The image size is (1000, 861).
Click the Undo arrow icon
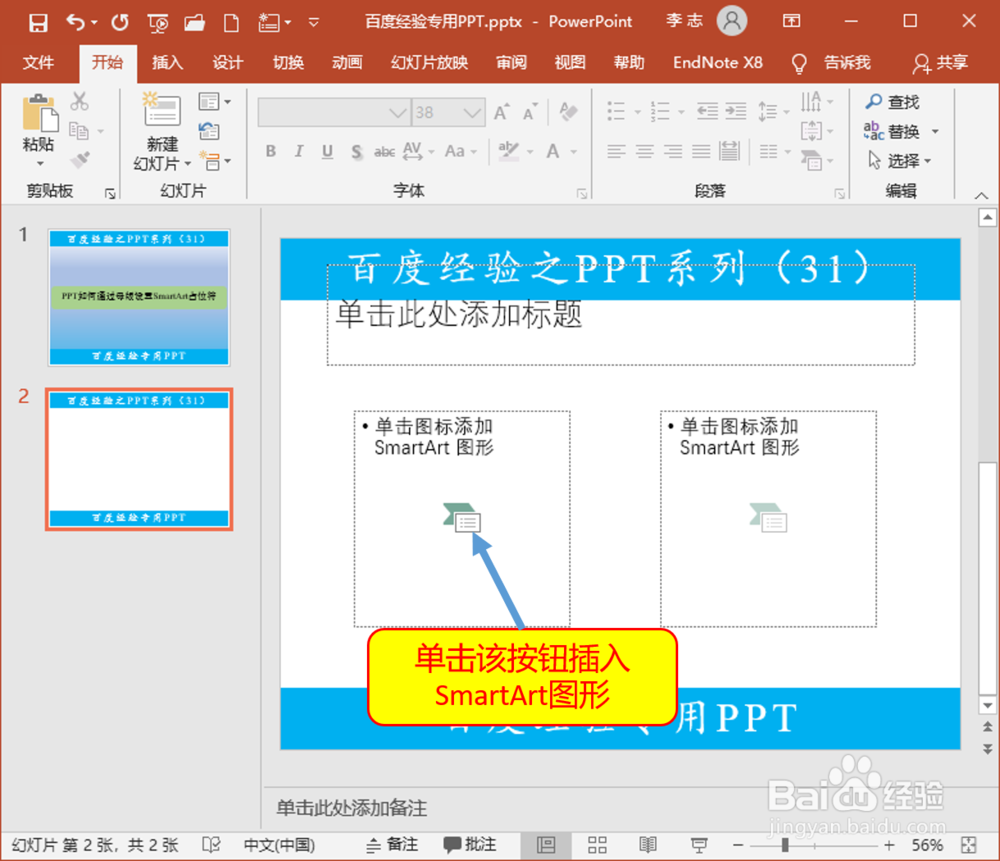point(76,23)
